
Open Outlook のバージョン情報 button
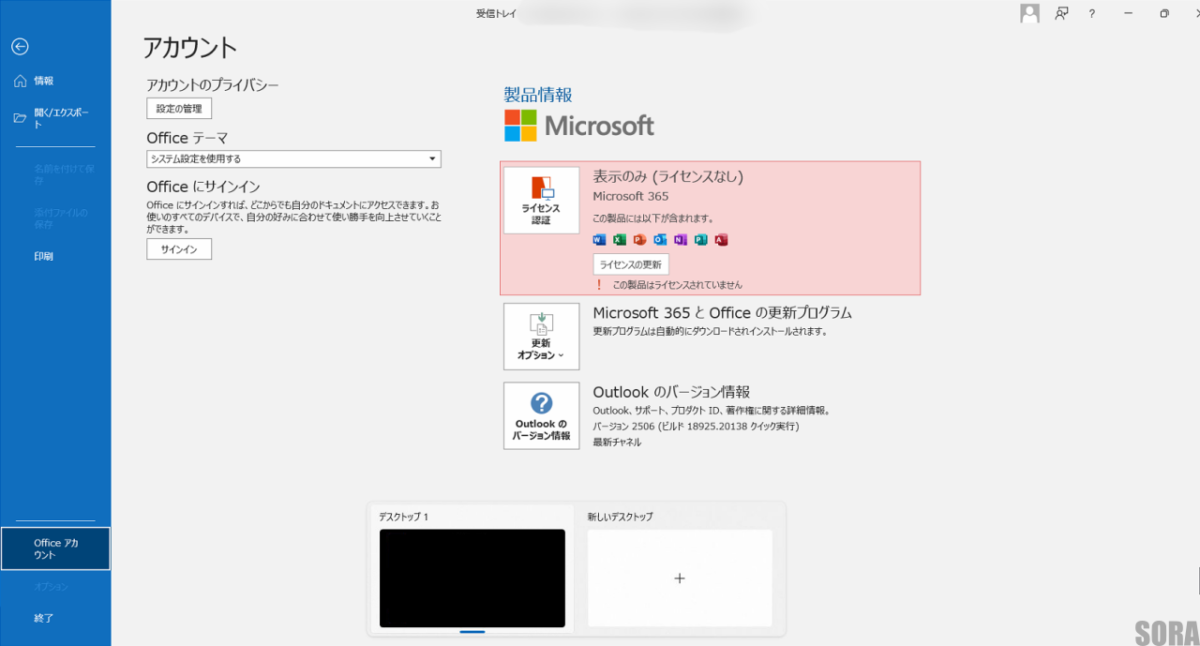tap(541, 416)
